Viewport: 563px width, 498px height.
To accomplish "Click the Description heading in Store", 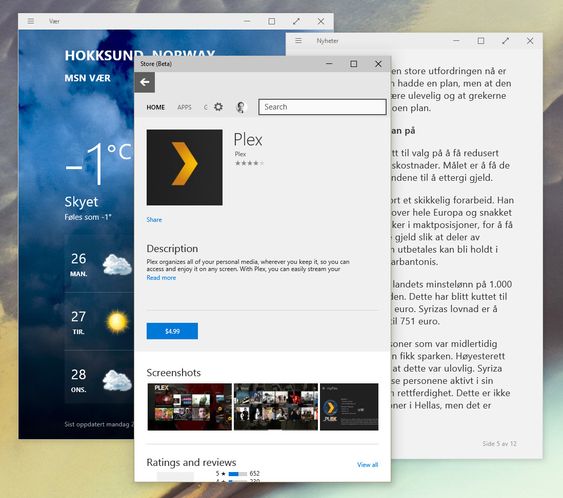I will [172, 248].
